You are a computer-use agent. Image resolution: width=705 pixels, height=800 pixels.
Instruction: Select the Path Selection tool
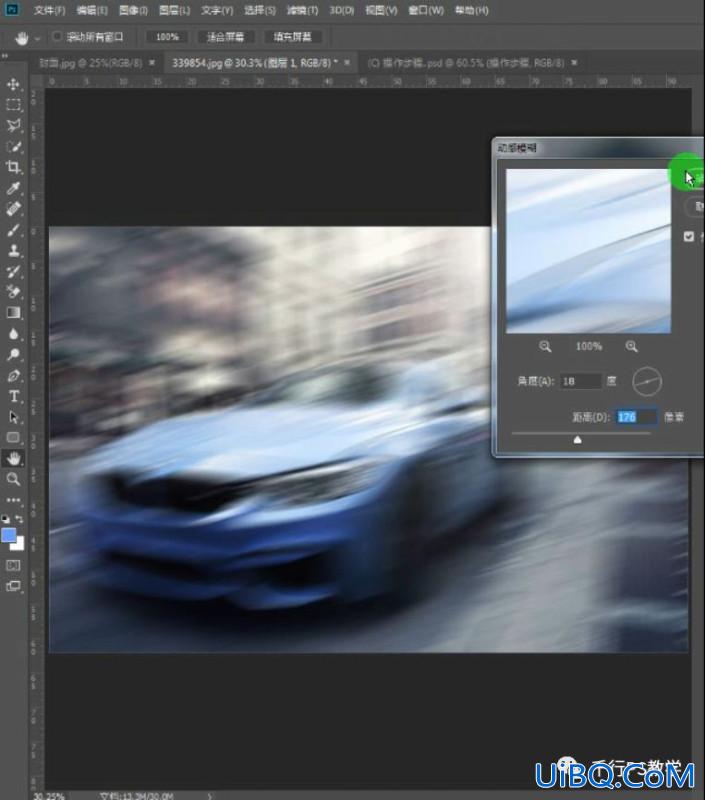tap(13, 417)
